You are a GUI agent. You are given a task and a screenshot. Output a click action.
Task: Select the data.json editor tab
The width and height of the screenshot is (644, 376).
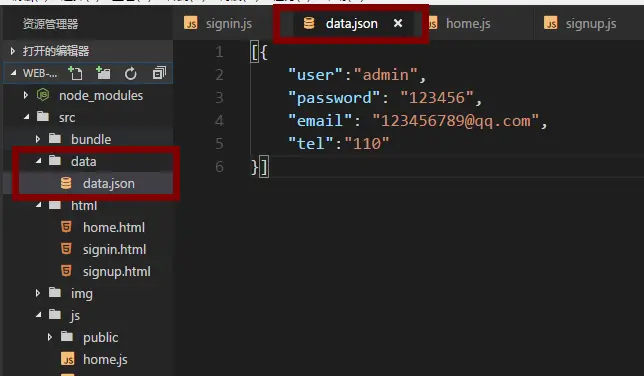pos(352,23)
